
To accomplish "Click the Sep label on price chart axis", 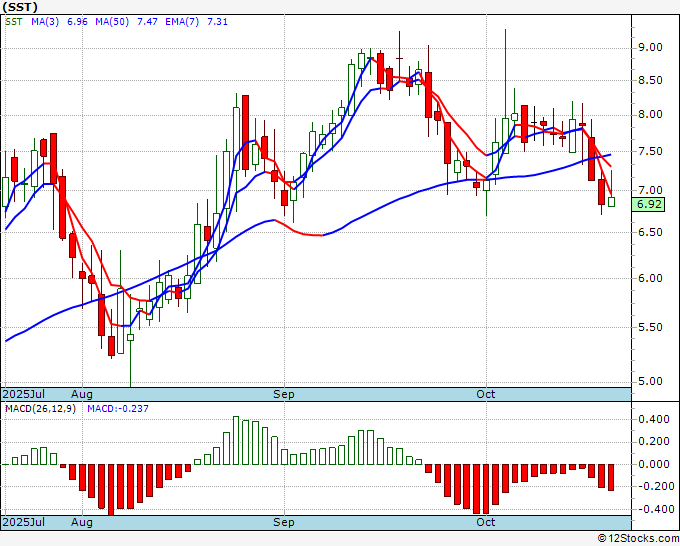I will click(284, 394).
